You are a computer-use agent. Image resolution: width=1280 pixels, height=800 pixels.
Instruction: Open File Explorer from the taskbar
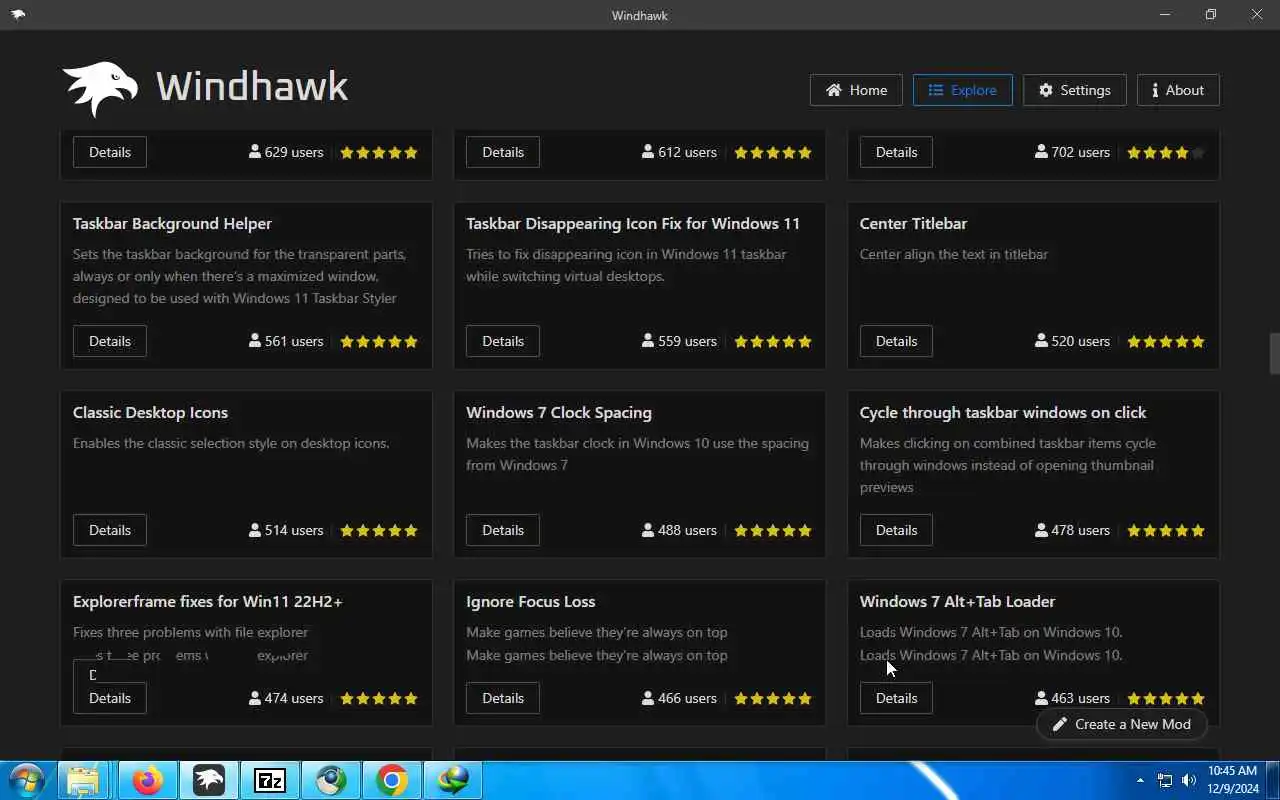click(83, 780)
